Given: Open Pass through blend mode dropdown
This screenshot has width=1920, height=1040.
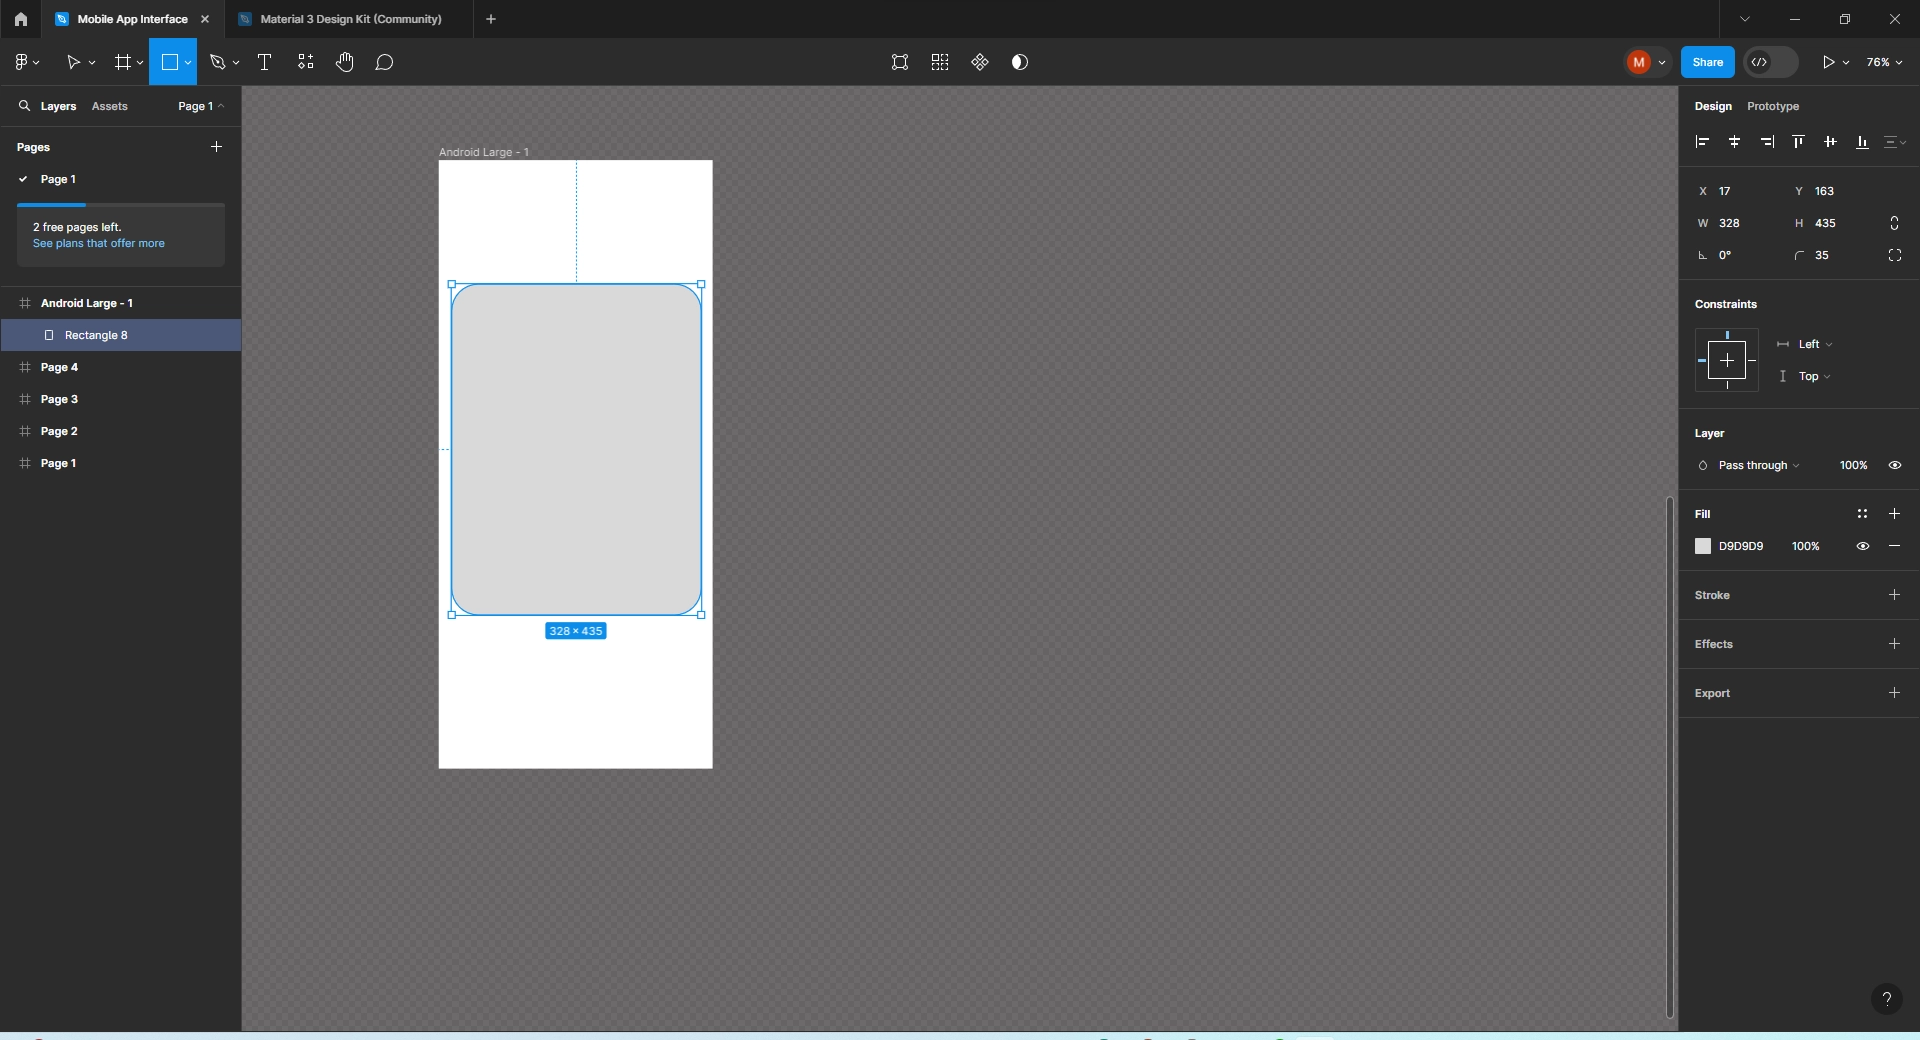Looking at the screenshot, I should click(1758, 465).
